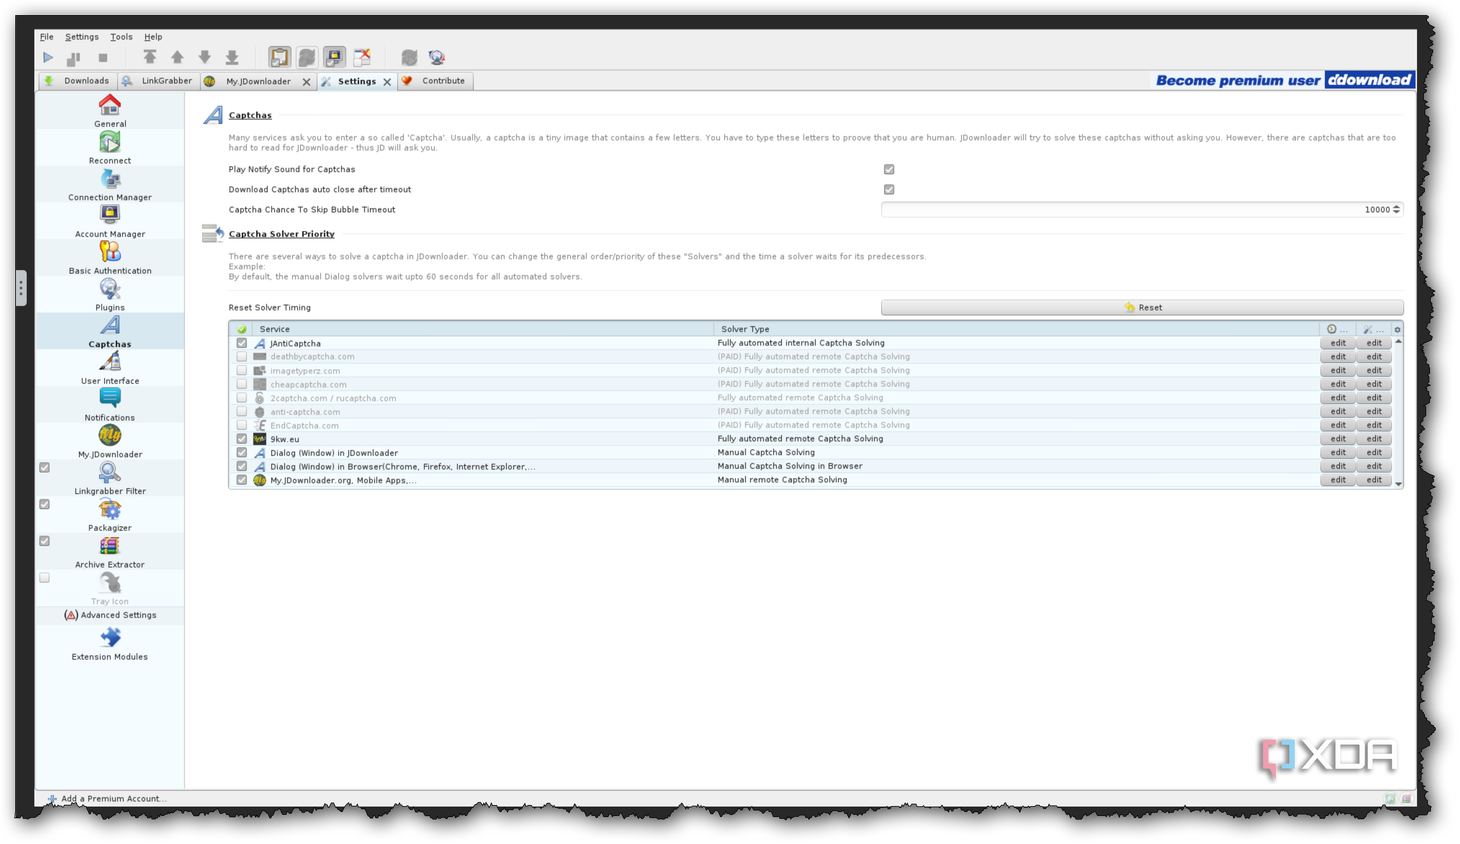Screen dimensions: 1460x844
Task: Open Reconnect settings in the sidebar
Action: [110, 148]
